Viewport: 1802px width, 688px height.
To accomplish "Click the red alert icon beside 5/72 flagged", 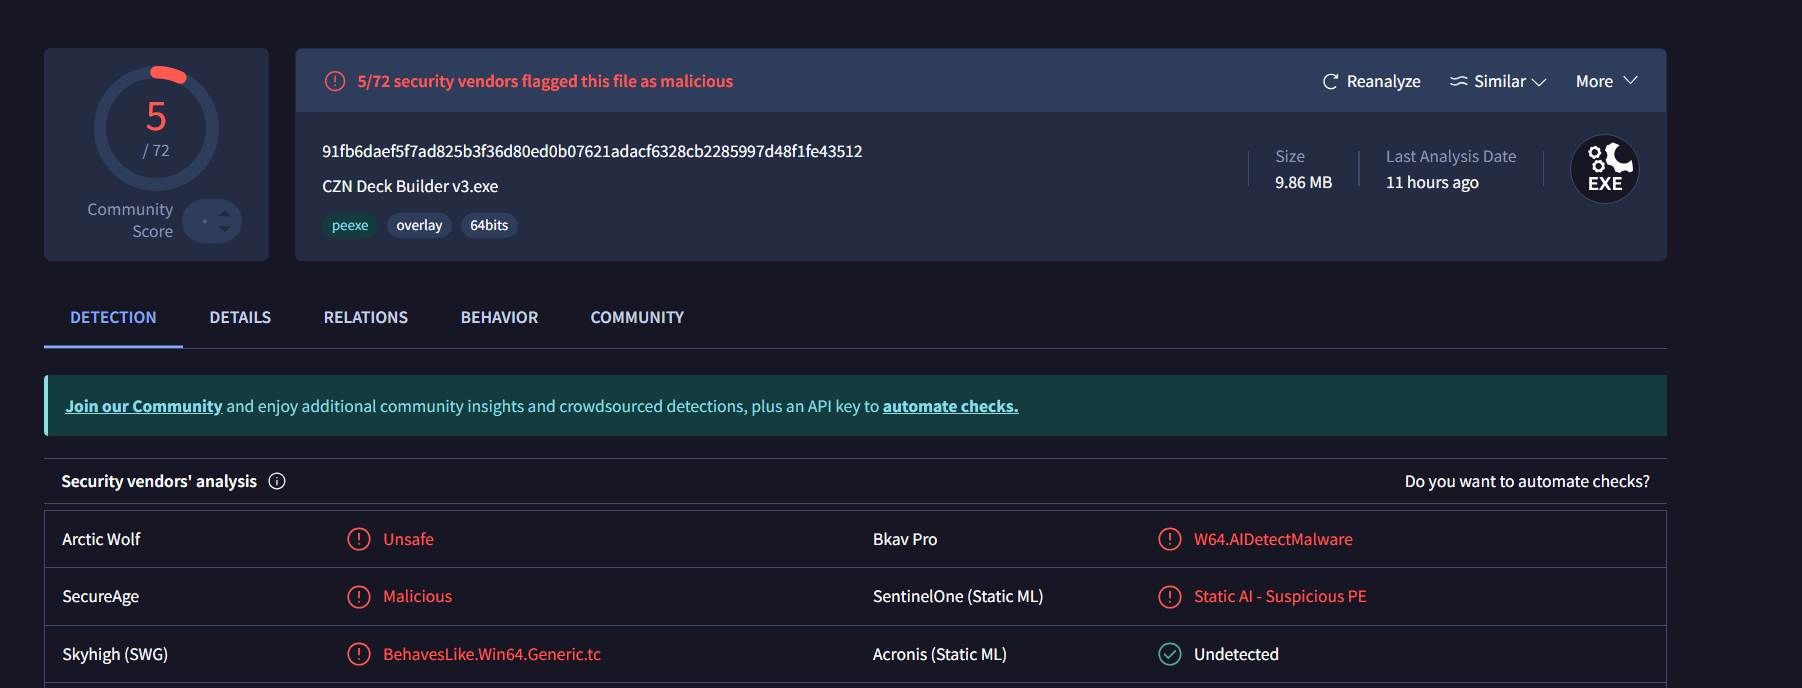I will click(335, 81).
